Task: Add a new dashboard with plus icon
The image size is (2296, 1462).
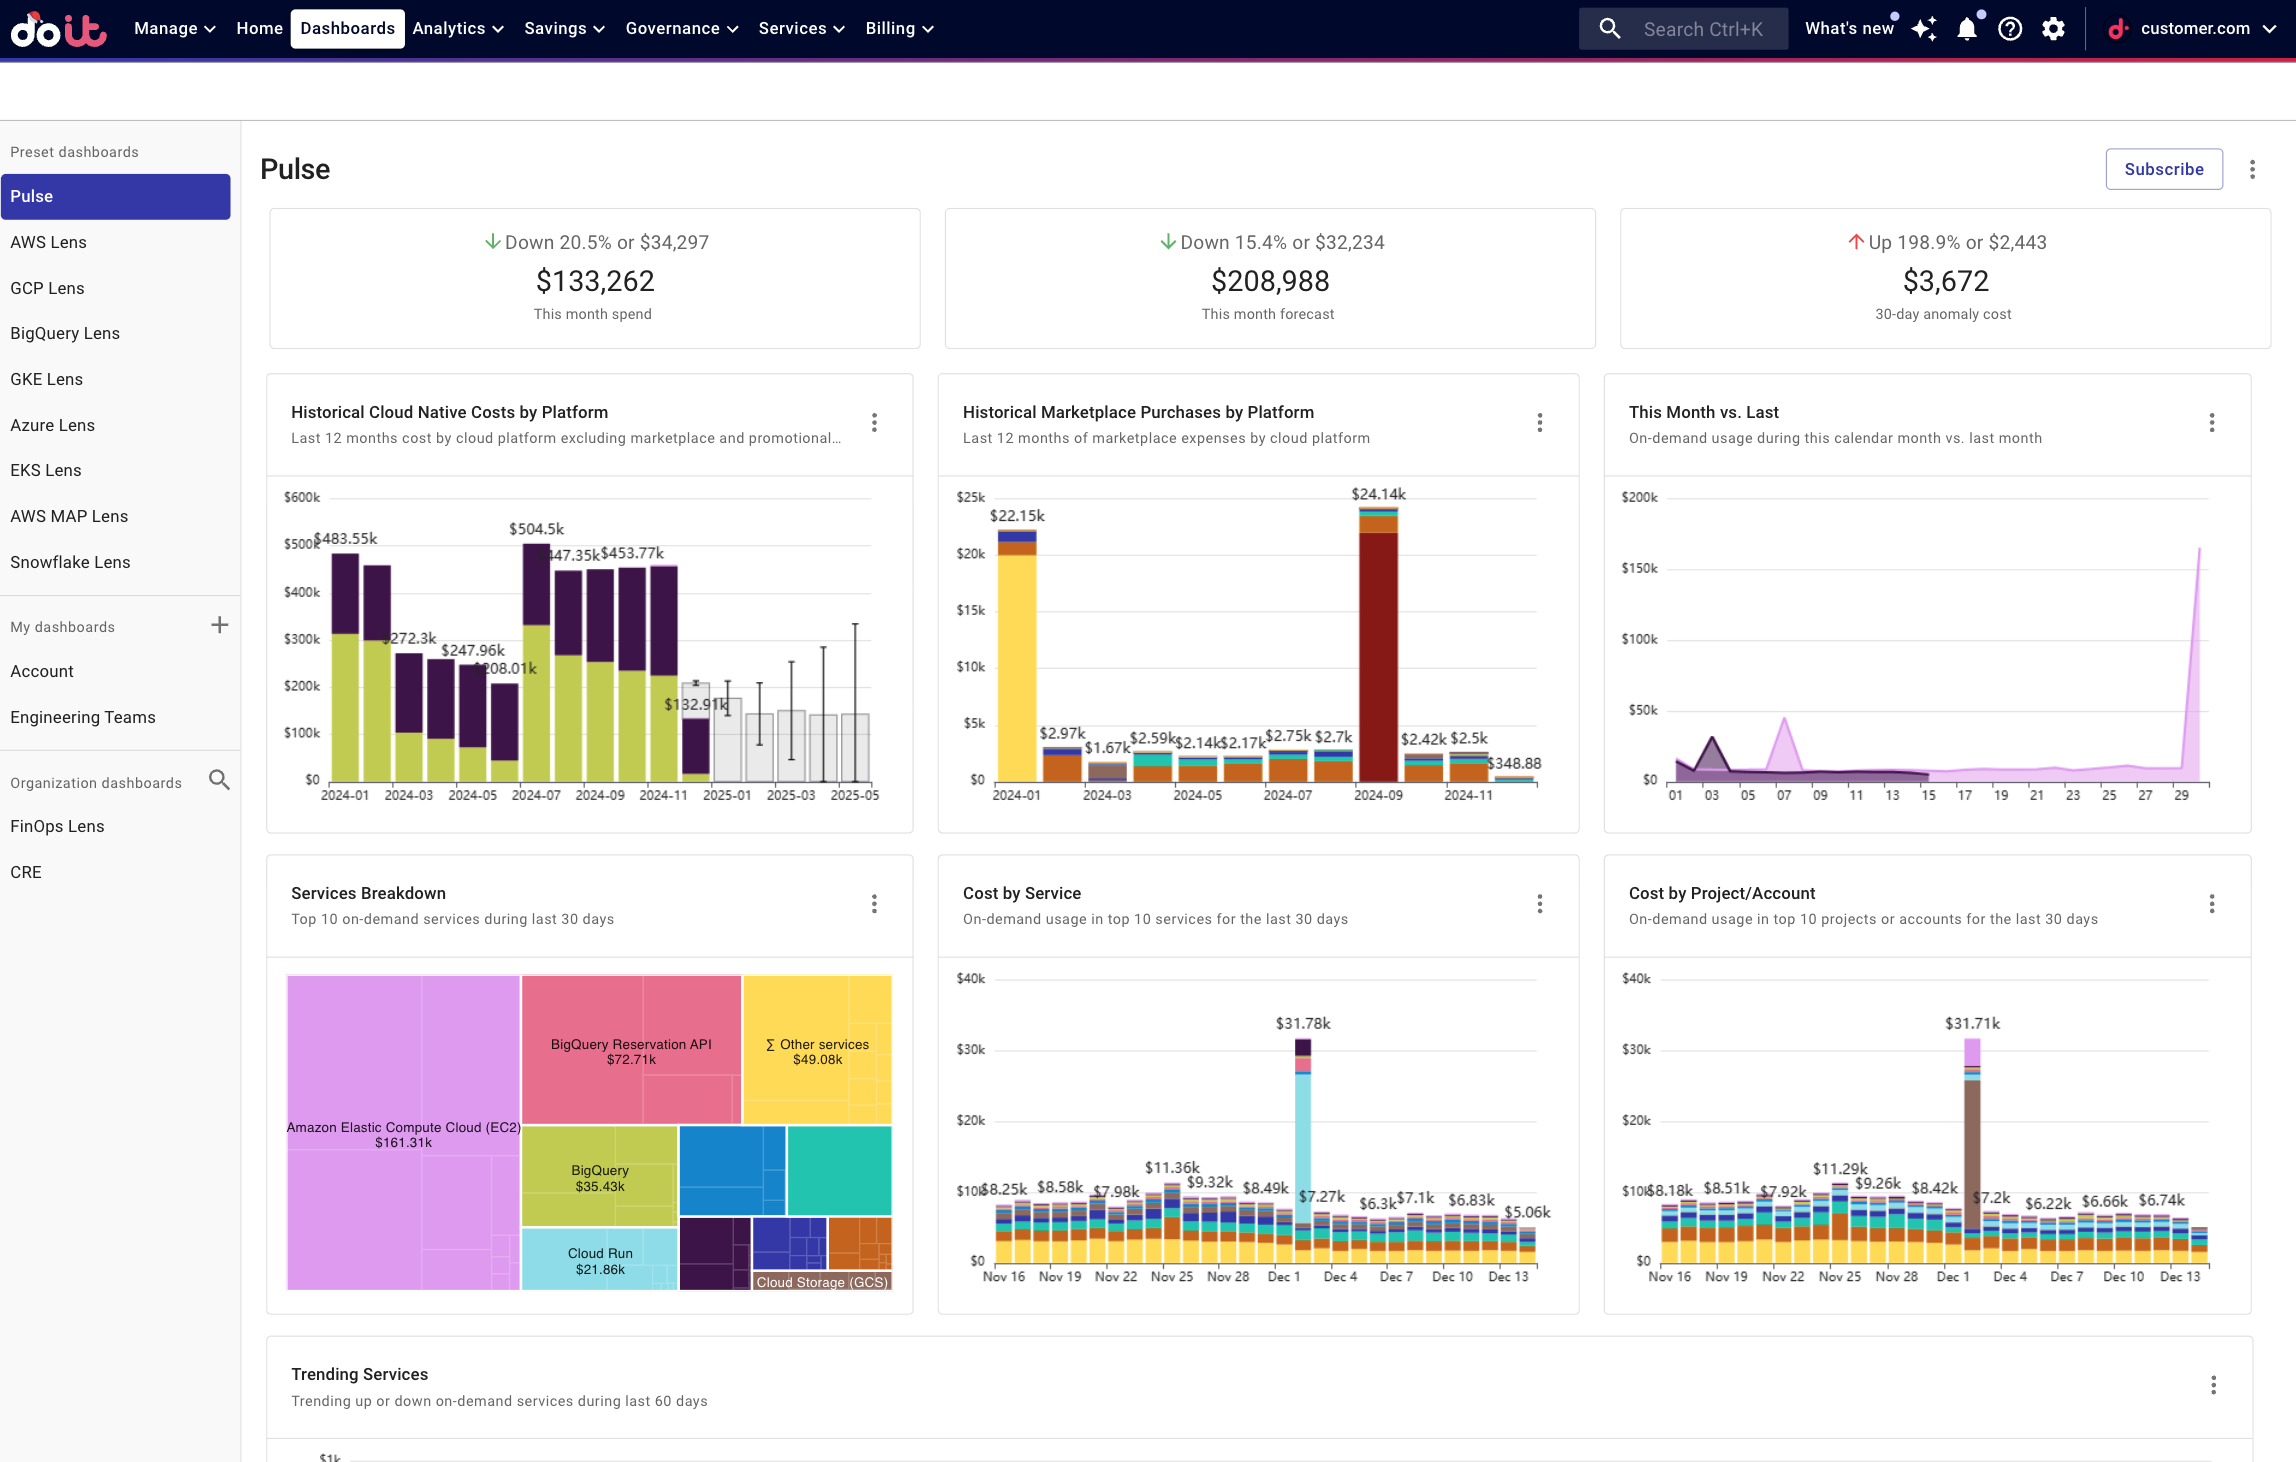Action: (x=220, y=625)
